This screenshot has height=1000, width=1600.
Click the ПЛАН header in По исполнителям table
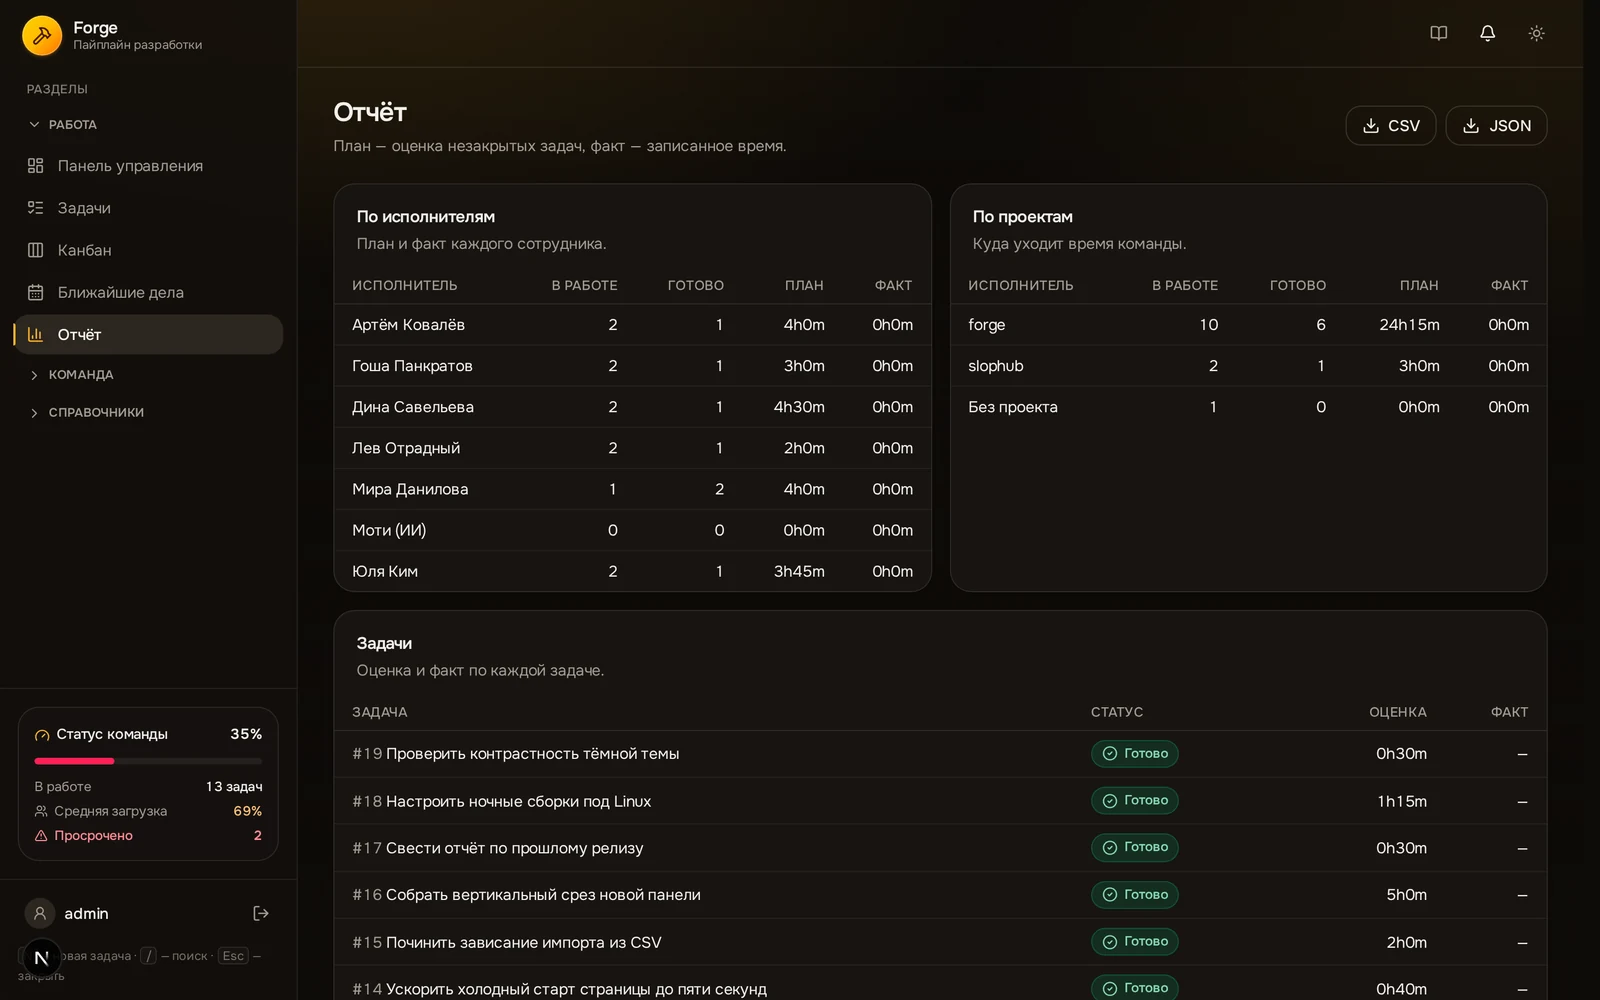click(x=804, y=285)
